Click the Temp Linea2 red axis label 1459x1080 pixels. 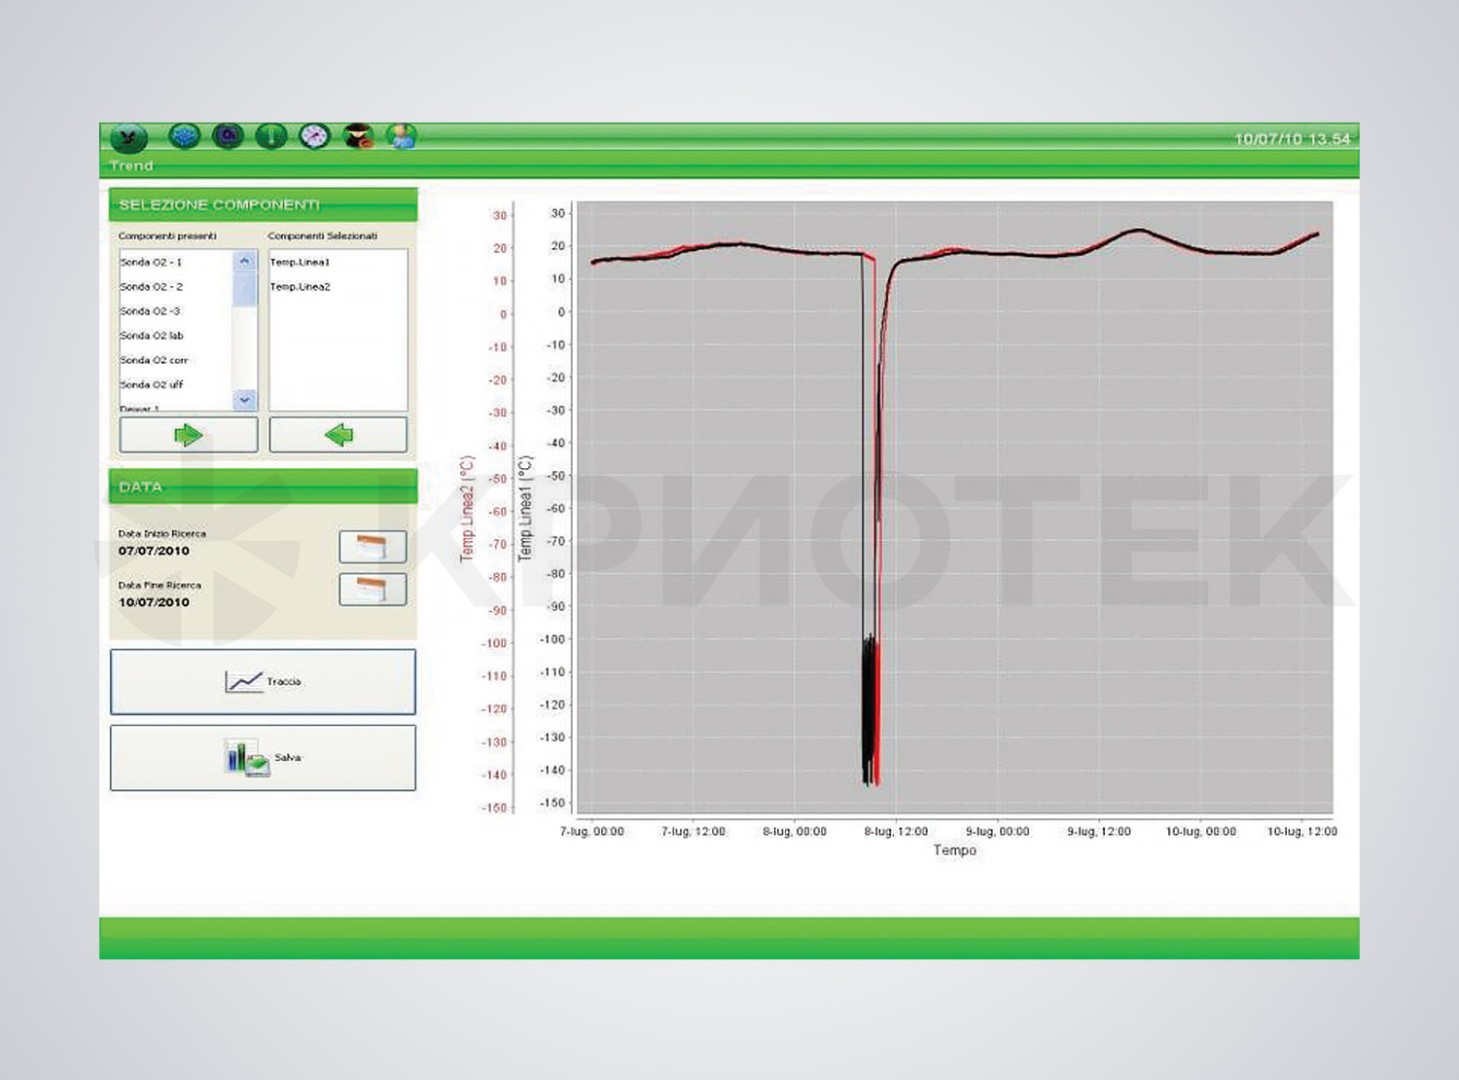click(x=466, y=509)
